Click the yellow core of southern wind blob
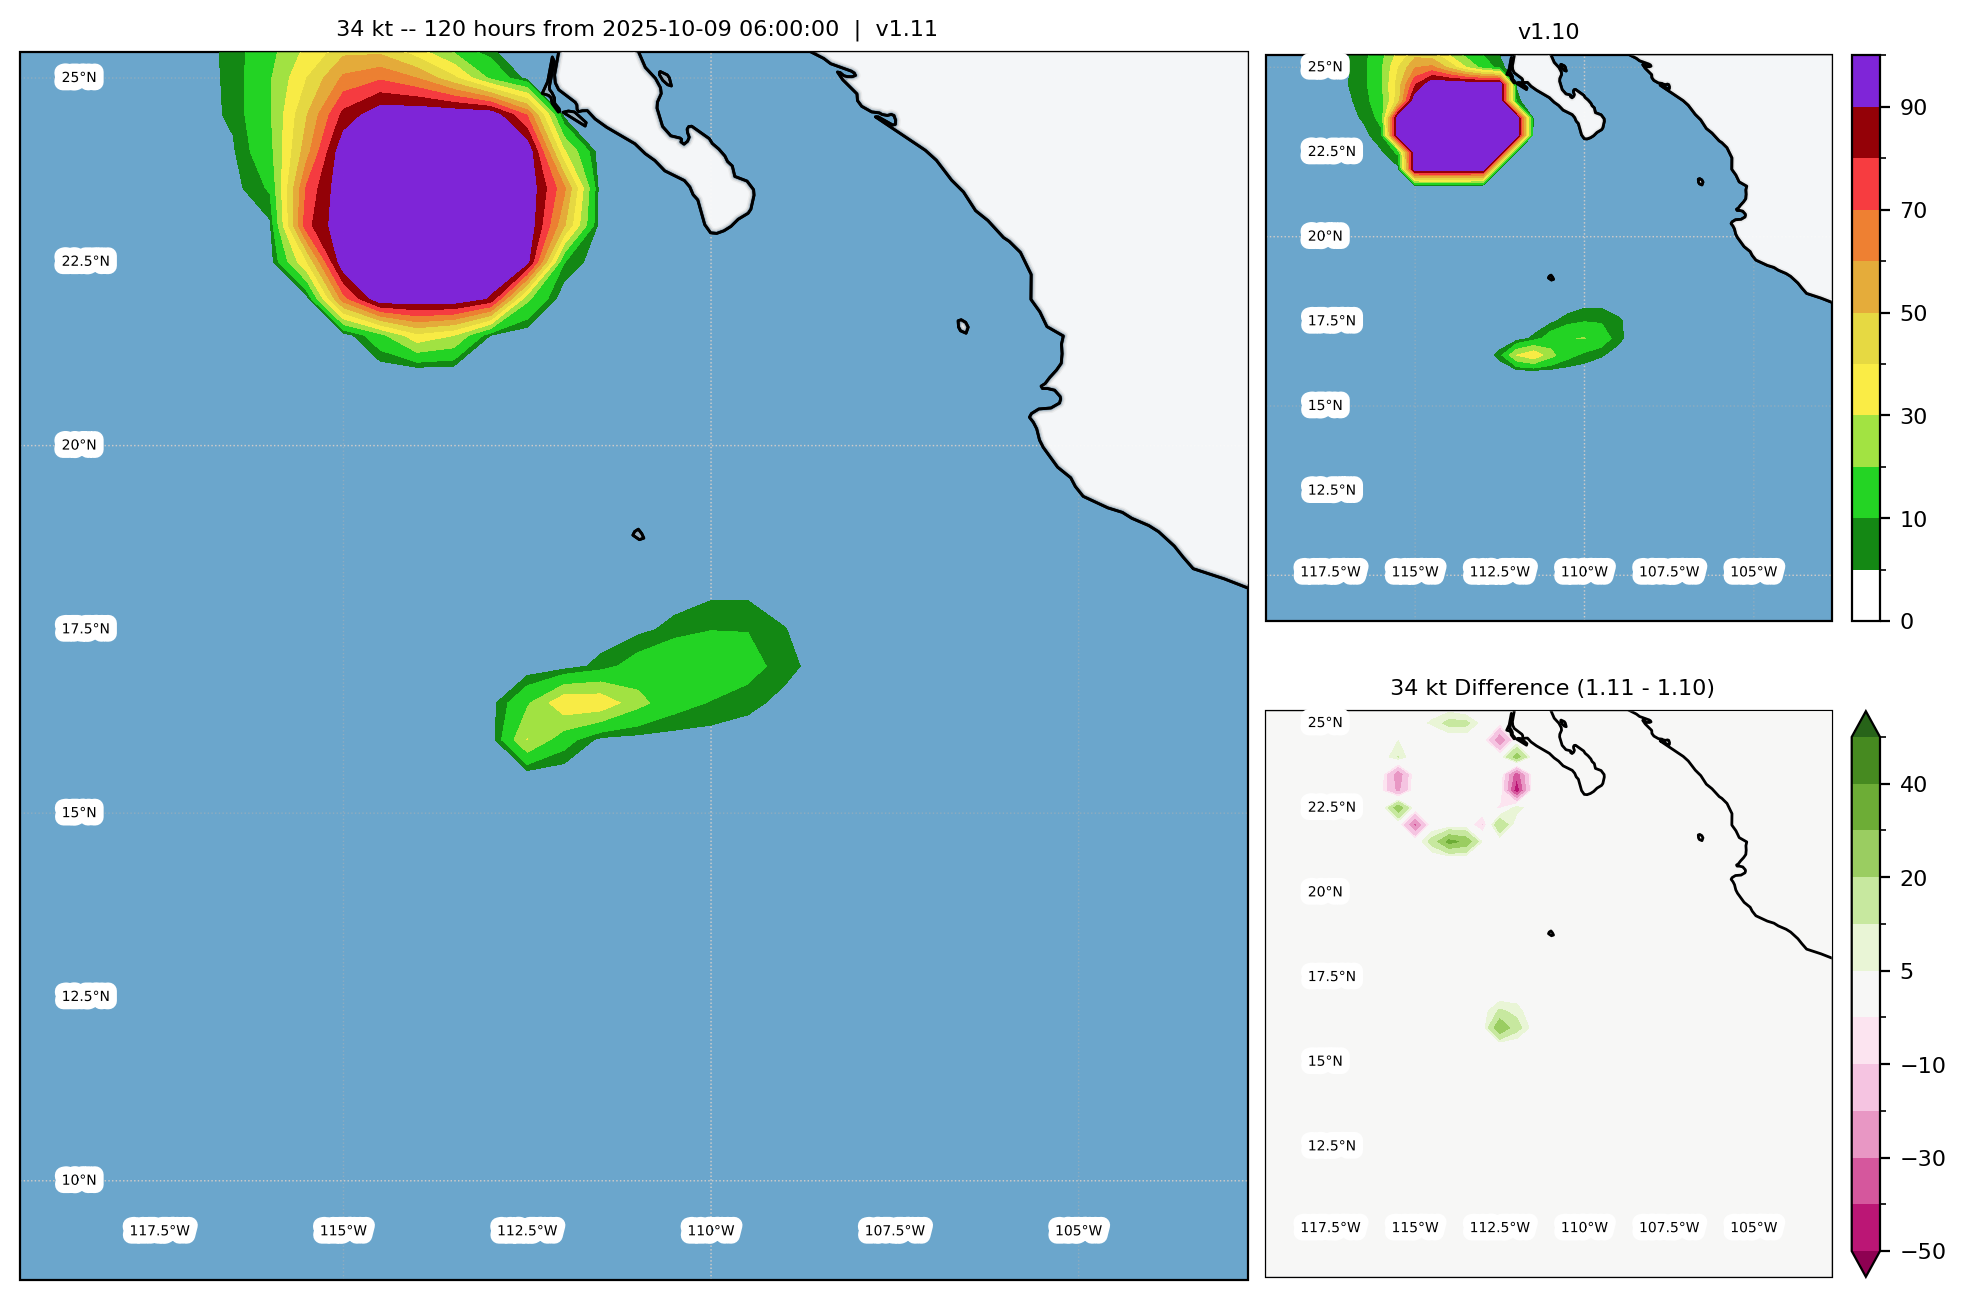Image resolution: width=1966 pixels, height=1300 pixels. pos(583,704)
